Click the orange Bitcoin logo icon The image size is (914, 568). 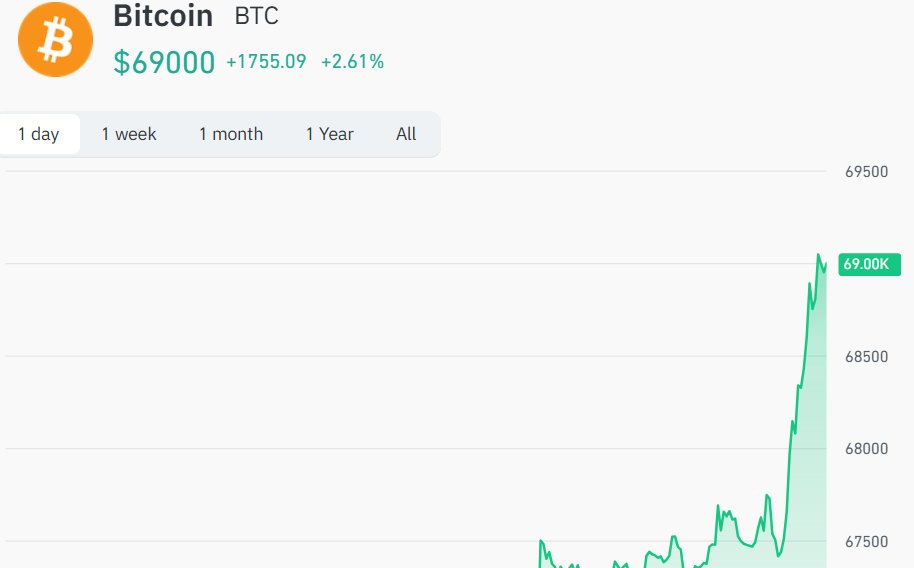pyautogui.click(x=55, y=39)
